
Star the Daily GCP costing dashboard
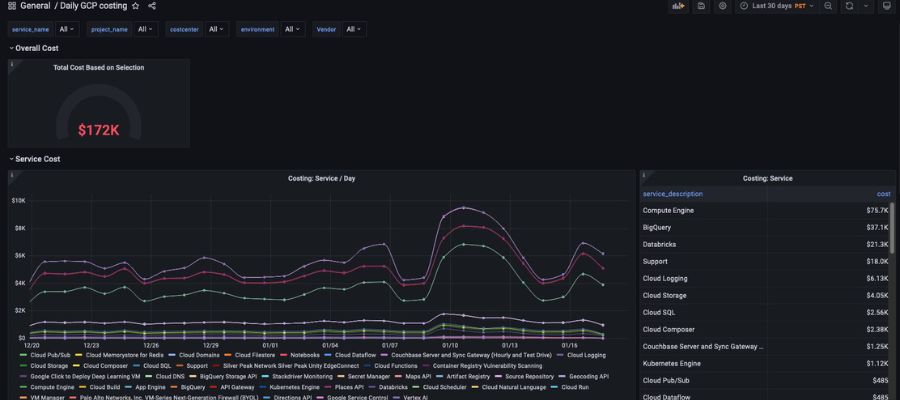pyautogui.click(x=135, y=6)
